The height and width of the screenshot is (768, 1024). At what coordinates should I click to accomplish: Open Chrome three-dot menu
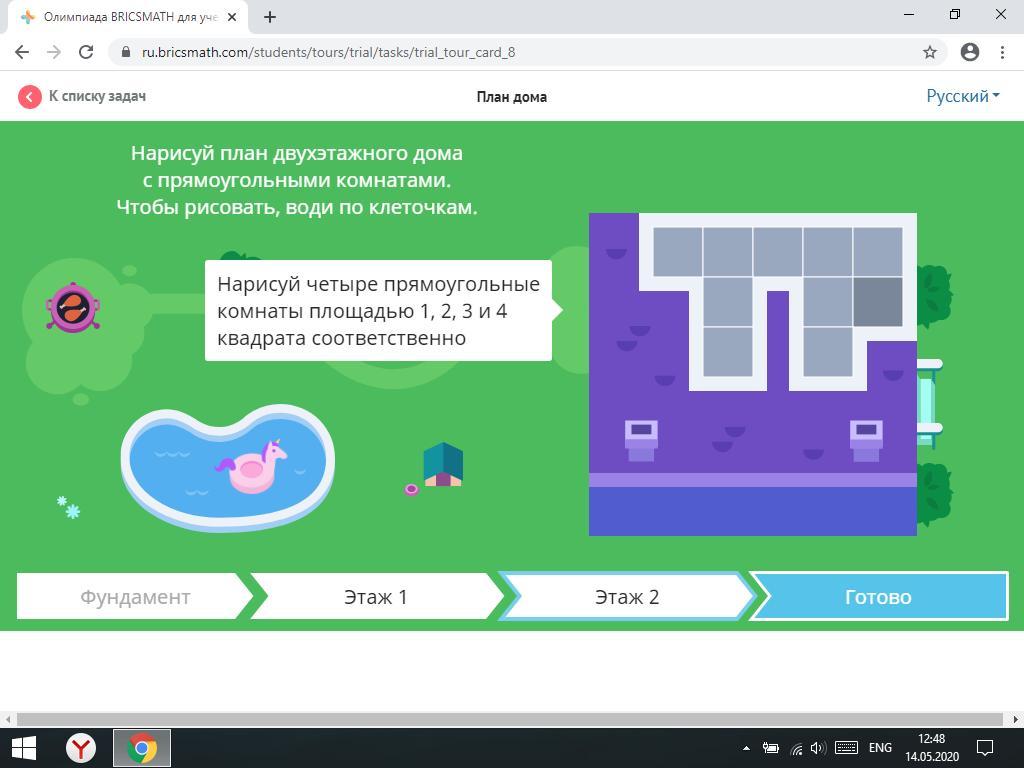[x=1002, y=52]
